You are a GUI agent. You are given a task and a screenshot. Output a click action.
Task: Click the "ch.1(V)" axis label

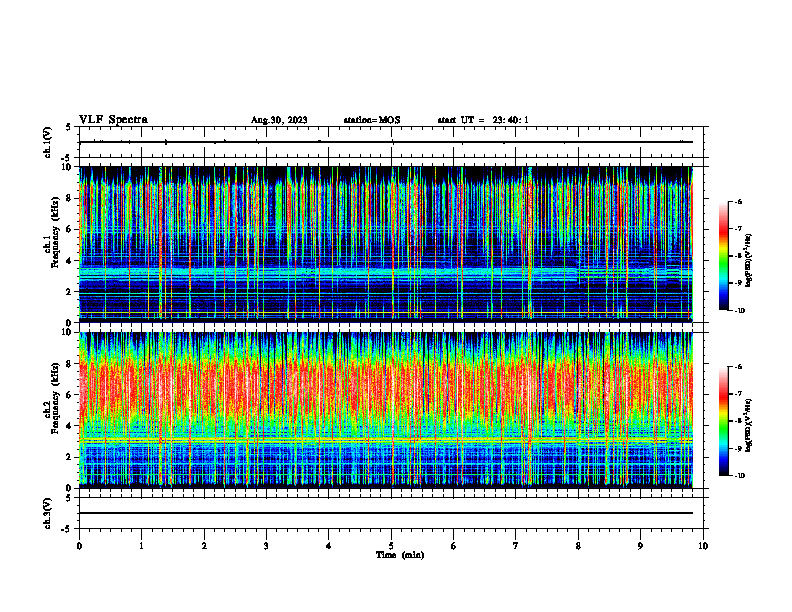pos(48,142)
